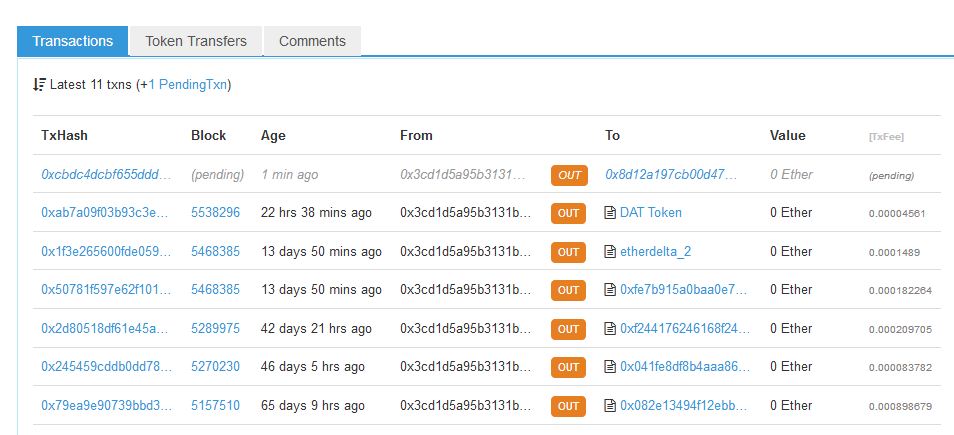Screen dimensions: 954x435
Task: Click the contract icon beside 0x041fe8df8b4aaa86
Action: (x=611, y=367)
